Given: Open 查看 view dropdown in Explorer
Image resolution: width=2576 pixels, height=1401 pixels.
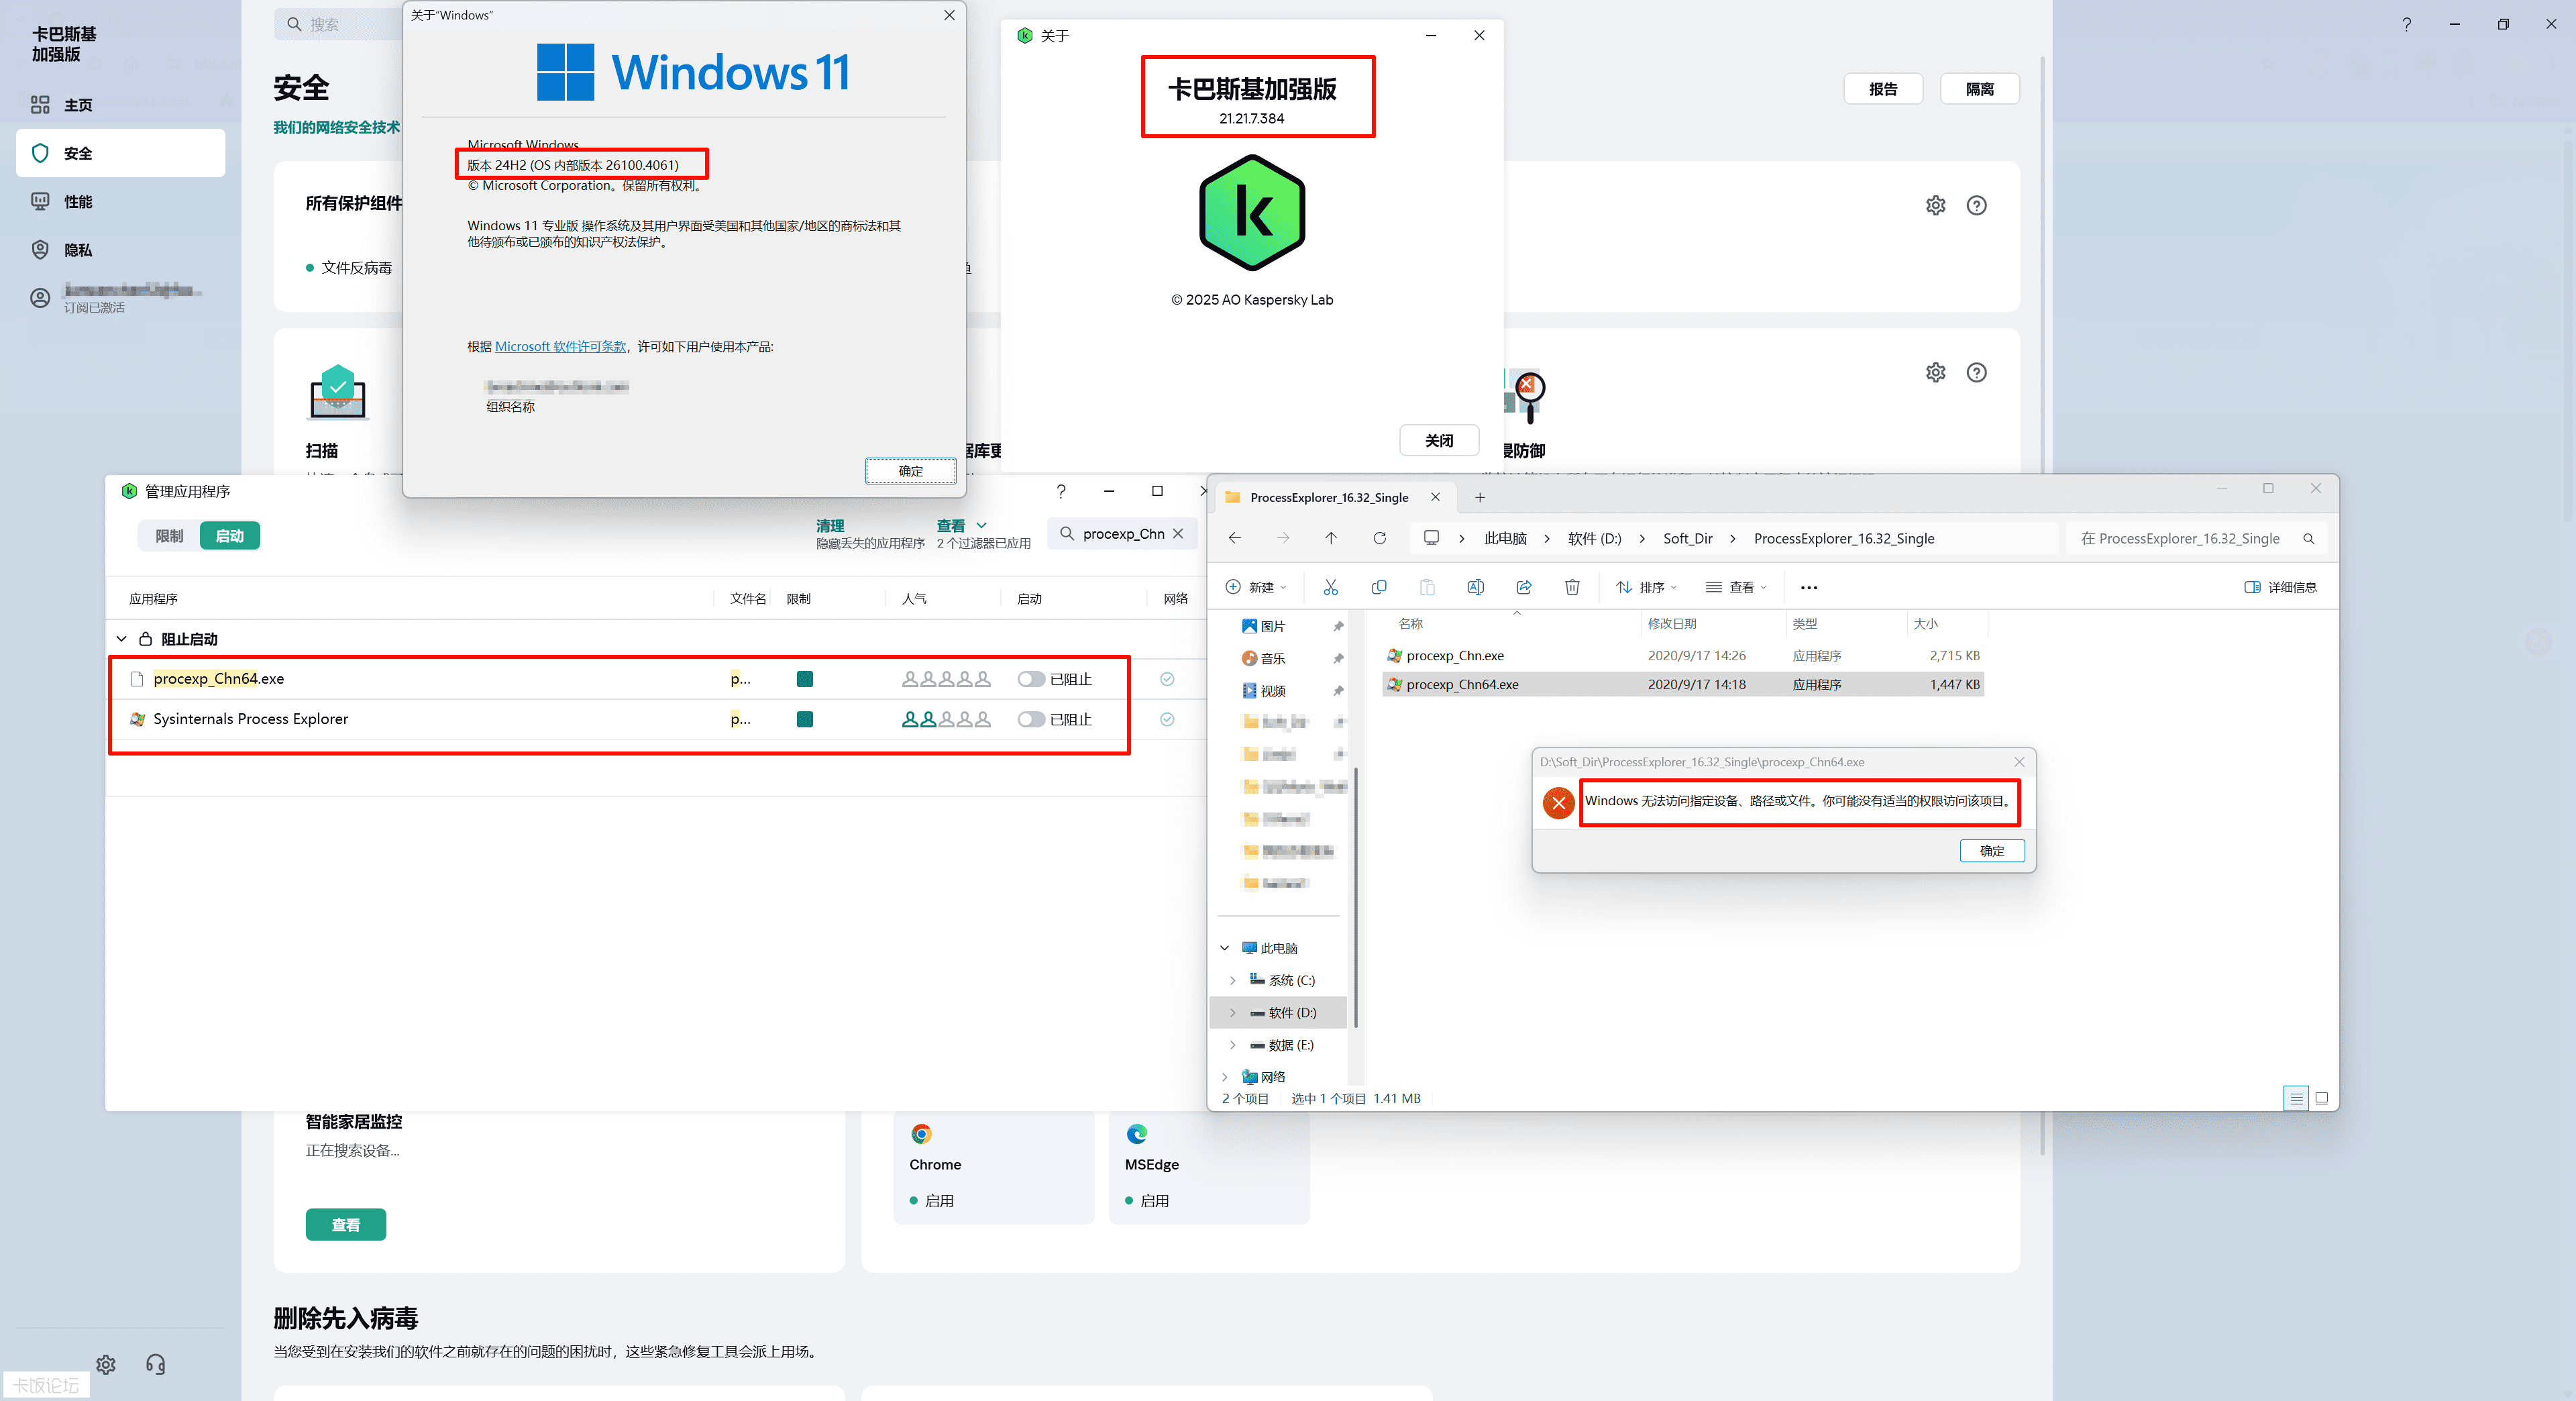Looking at the screenshot, I should coord(1736,587).
